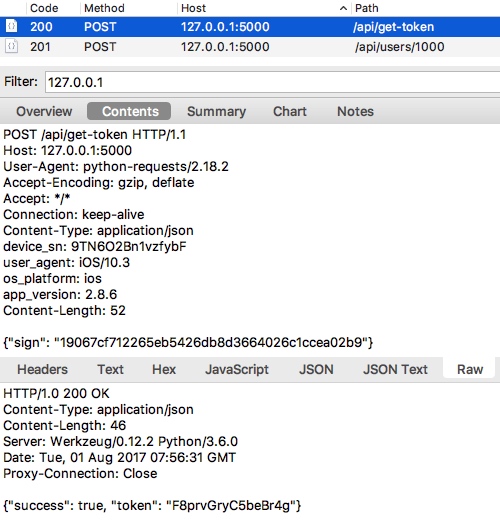Screen dimensions: 500x526
Task: Open the Notes tab
Action: pos(355,111)
